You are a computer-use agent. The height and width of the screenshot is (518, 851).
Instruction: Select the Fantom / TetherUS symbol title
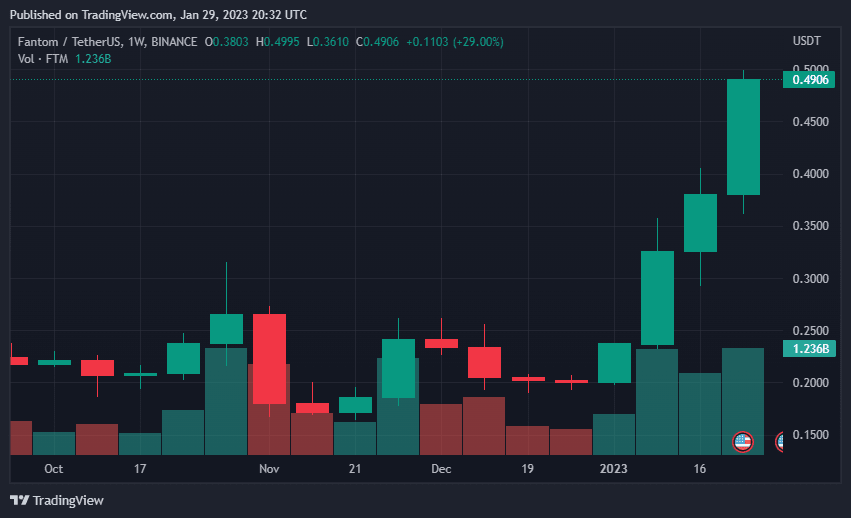(x=69, y=42)
